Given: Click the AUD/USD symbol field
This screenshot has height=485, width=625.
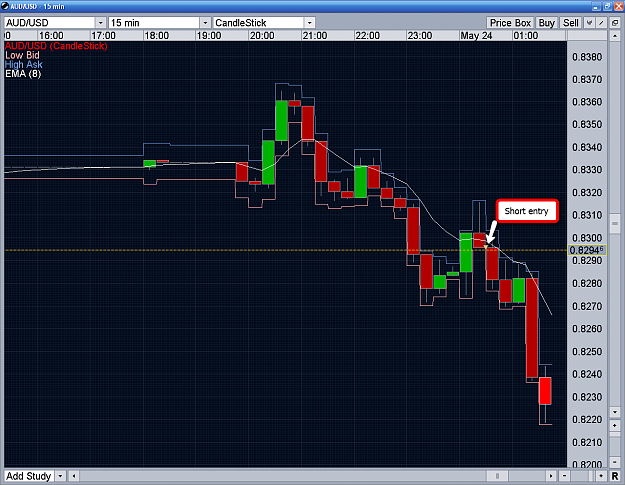Looking at the screenshot, I should pyautogui.click(x=50, y=23).
